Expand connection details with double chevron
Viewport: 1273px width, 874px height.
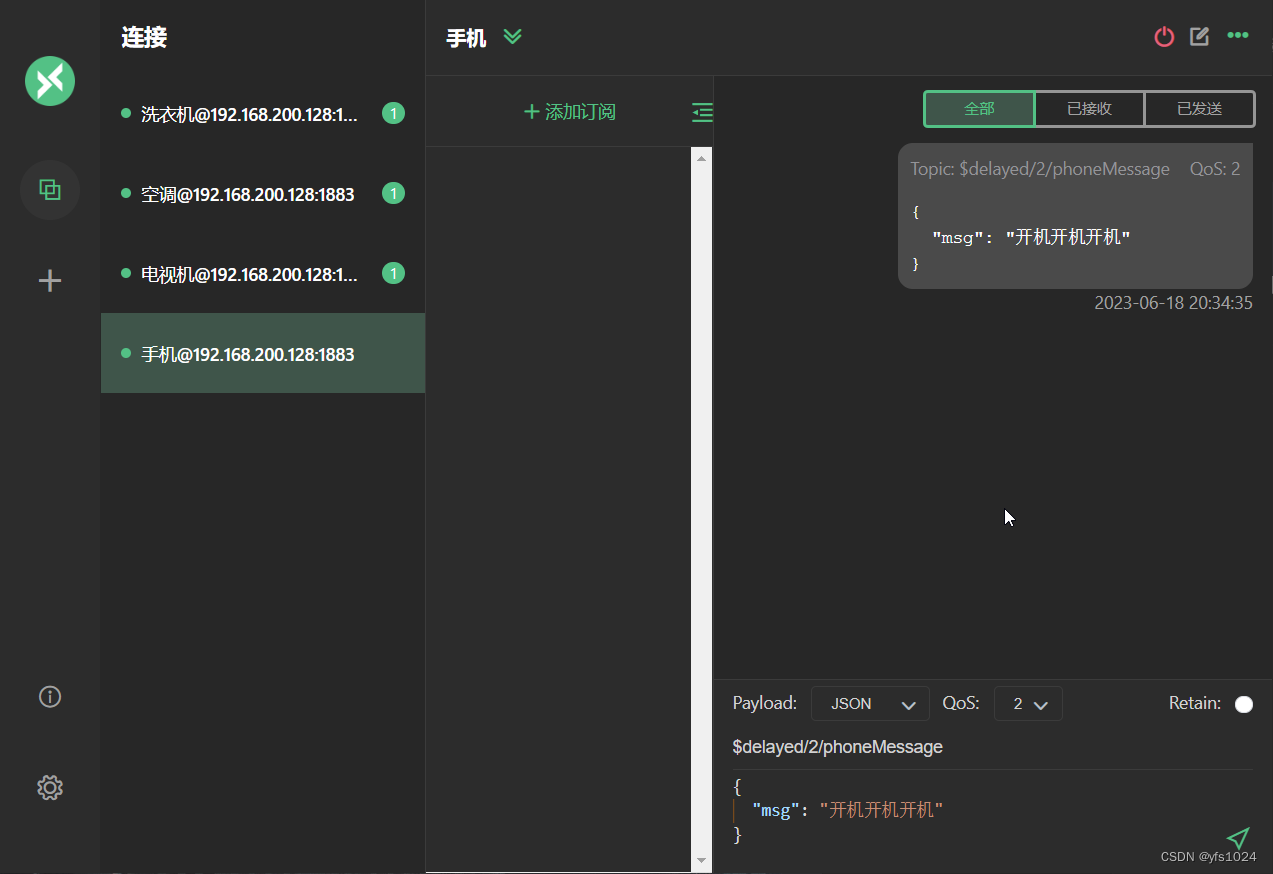click(x=513, y=37)
